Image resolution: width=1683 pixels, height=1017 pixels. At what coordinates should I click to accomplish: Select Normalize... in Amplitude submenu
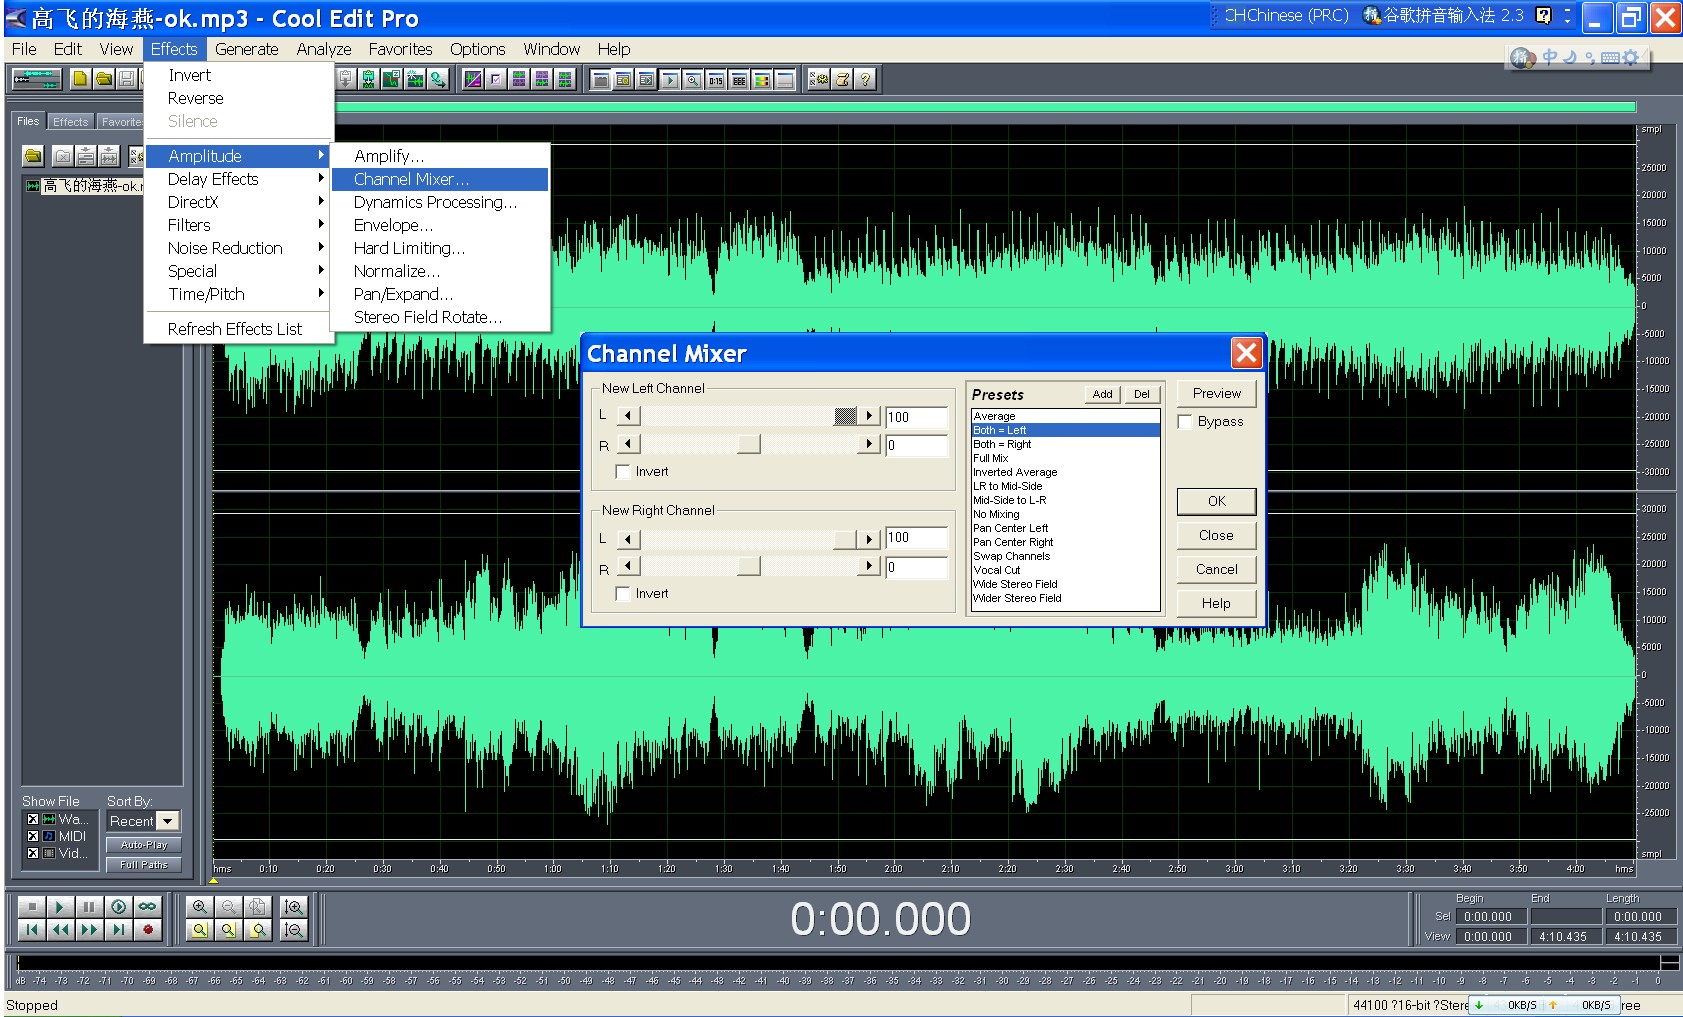click(x=440, y=271)
